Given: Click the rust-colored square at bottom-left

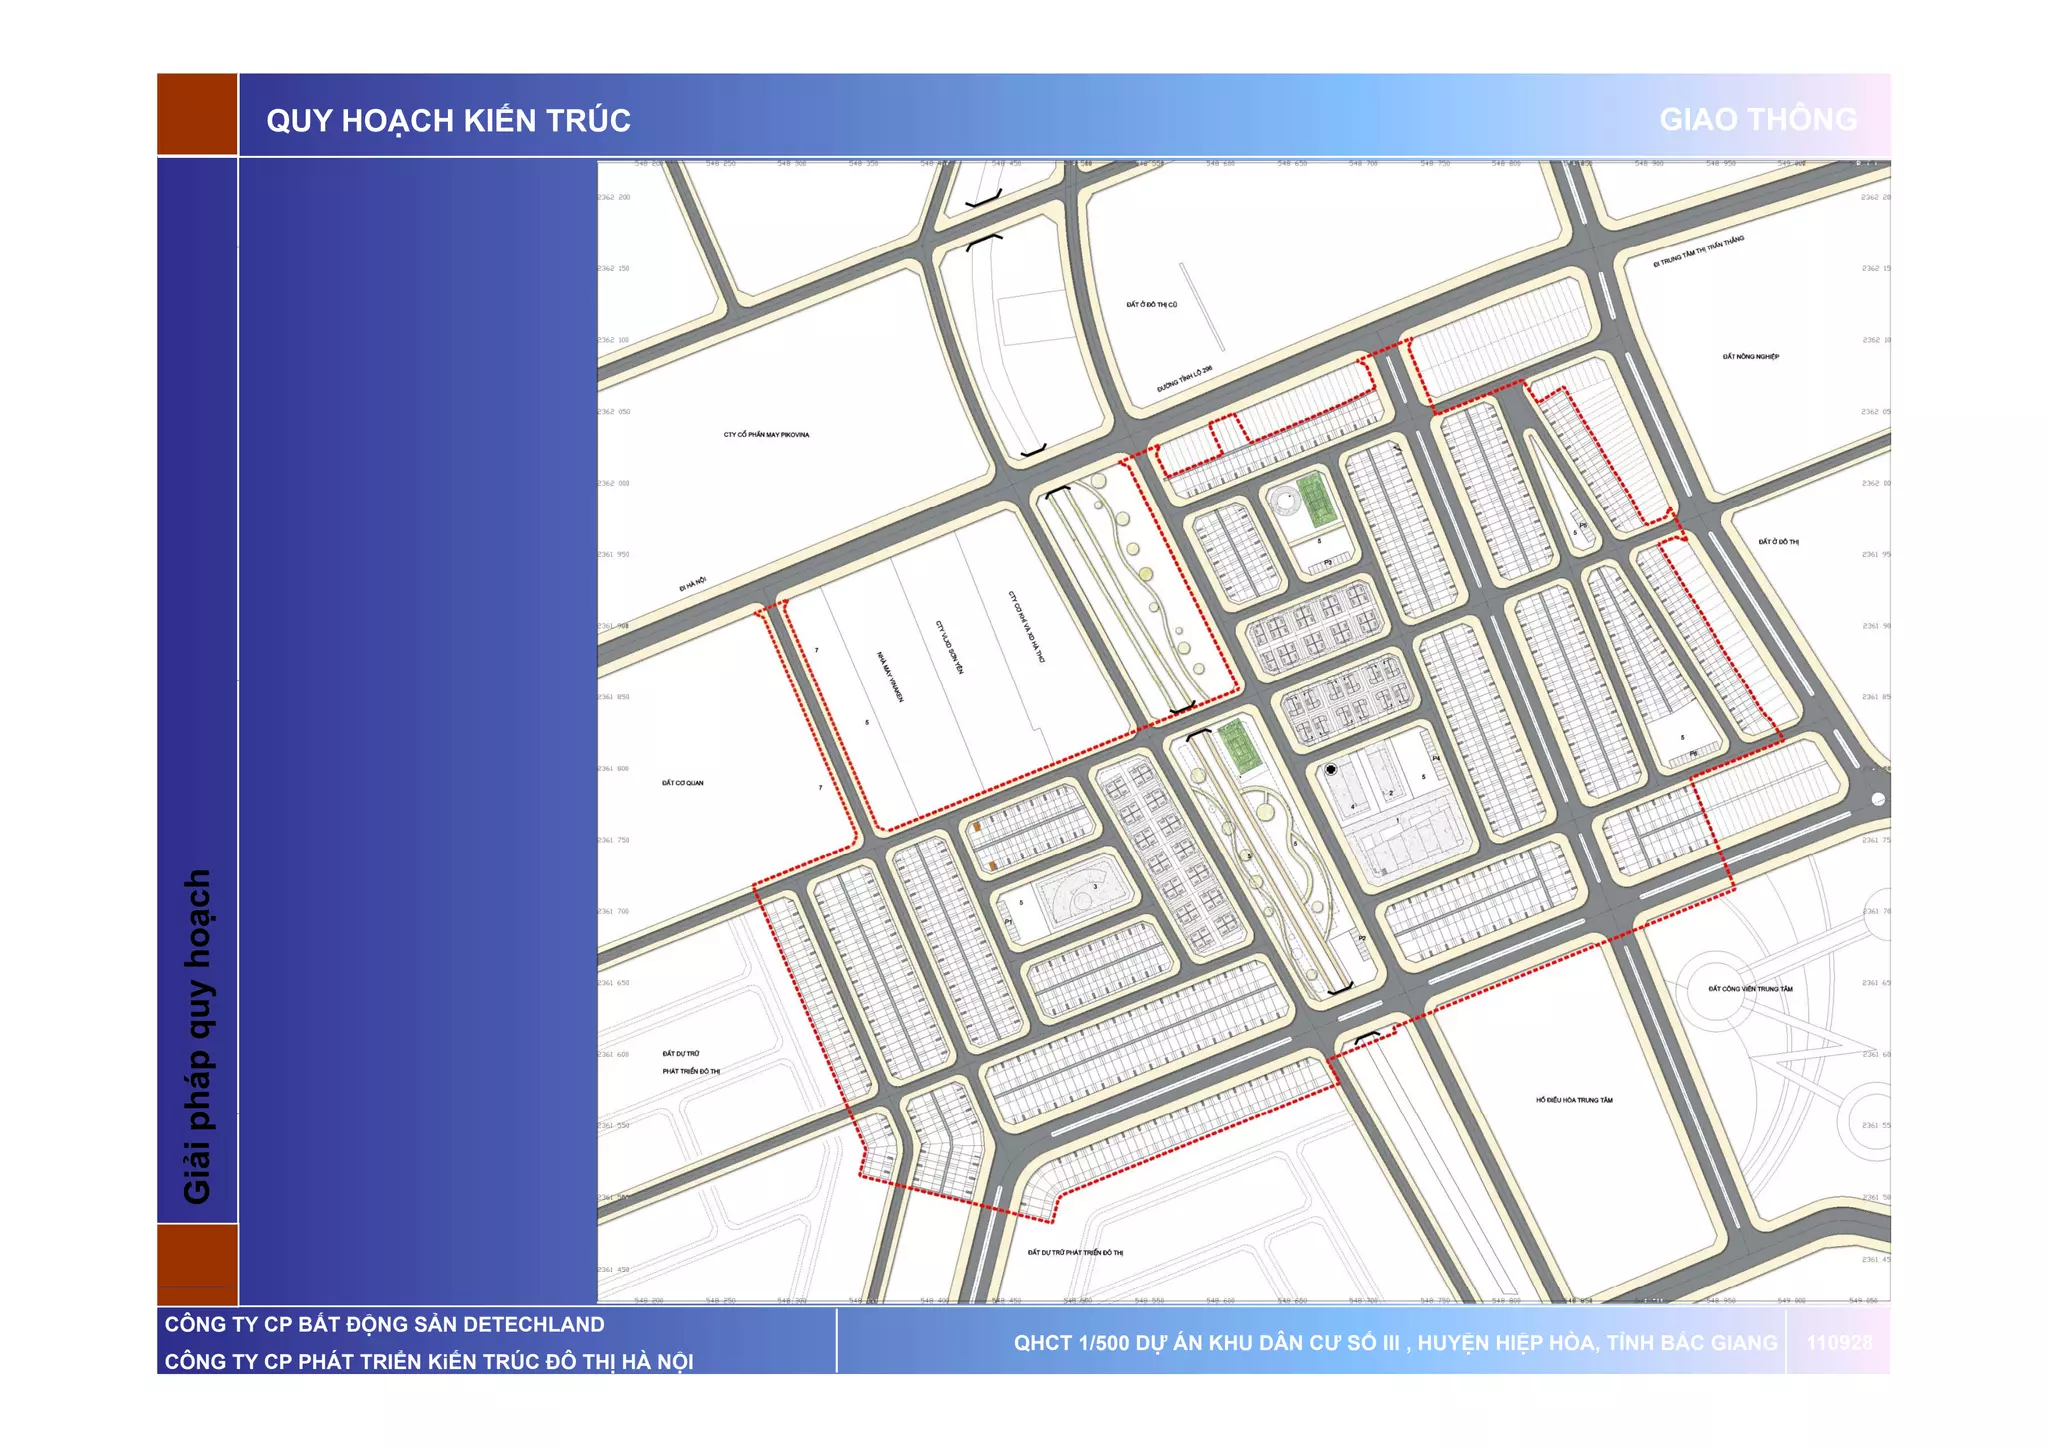Looking at the screenshot, I should point(197,1263).
